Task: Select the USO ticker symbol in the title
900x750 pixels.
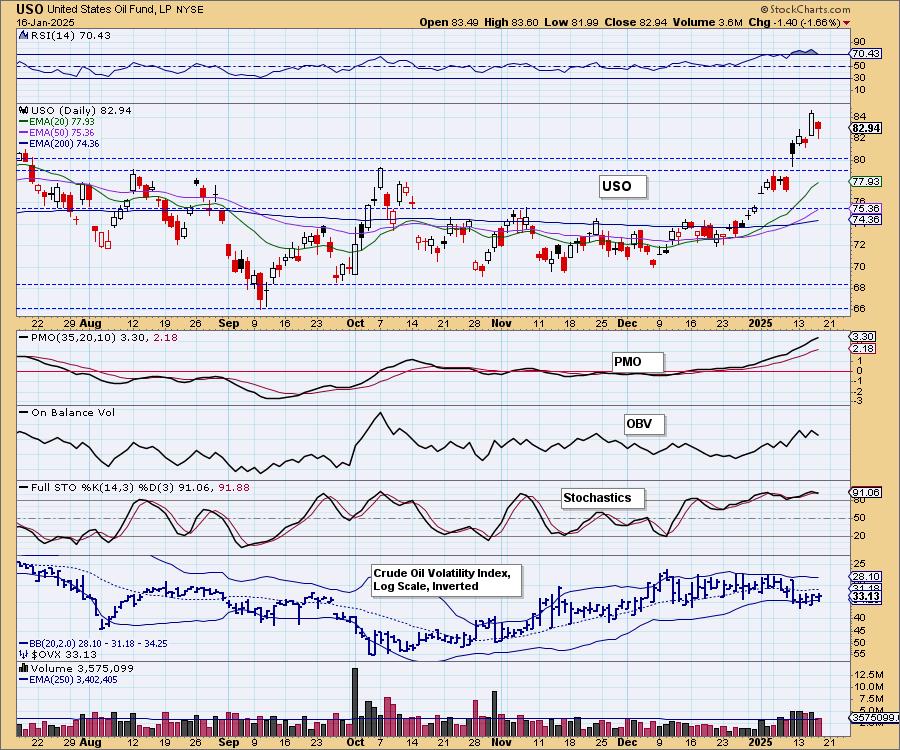Action: tap(30, 9)
